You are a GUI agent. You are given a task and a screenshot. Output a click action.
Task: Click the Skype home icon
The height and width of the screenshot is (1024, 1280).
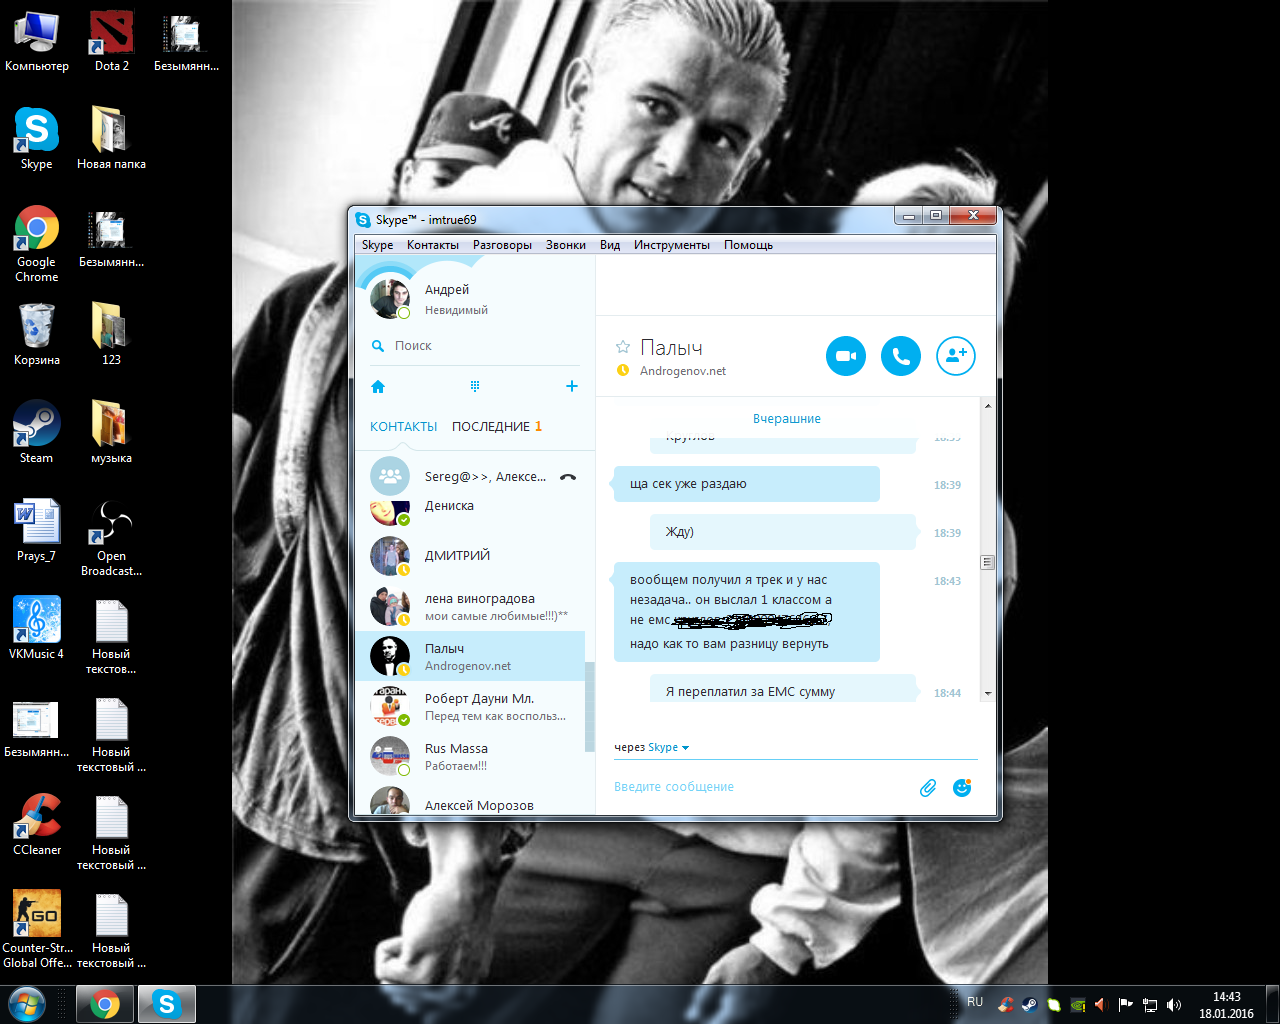(378, 387)
